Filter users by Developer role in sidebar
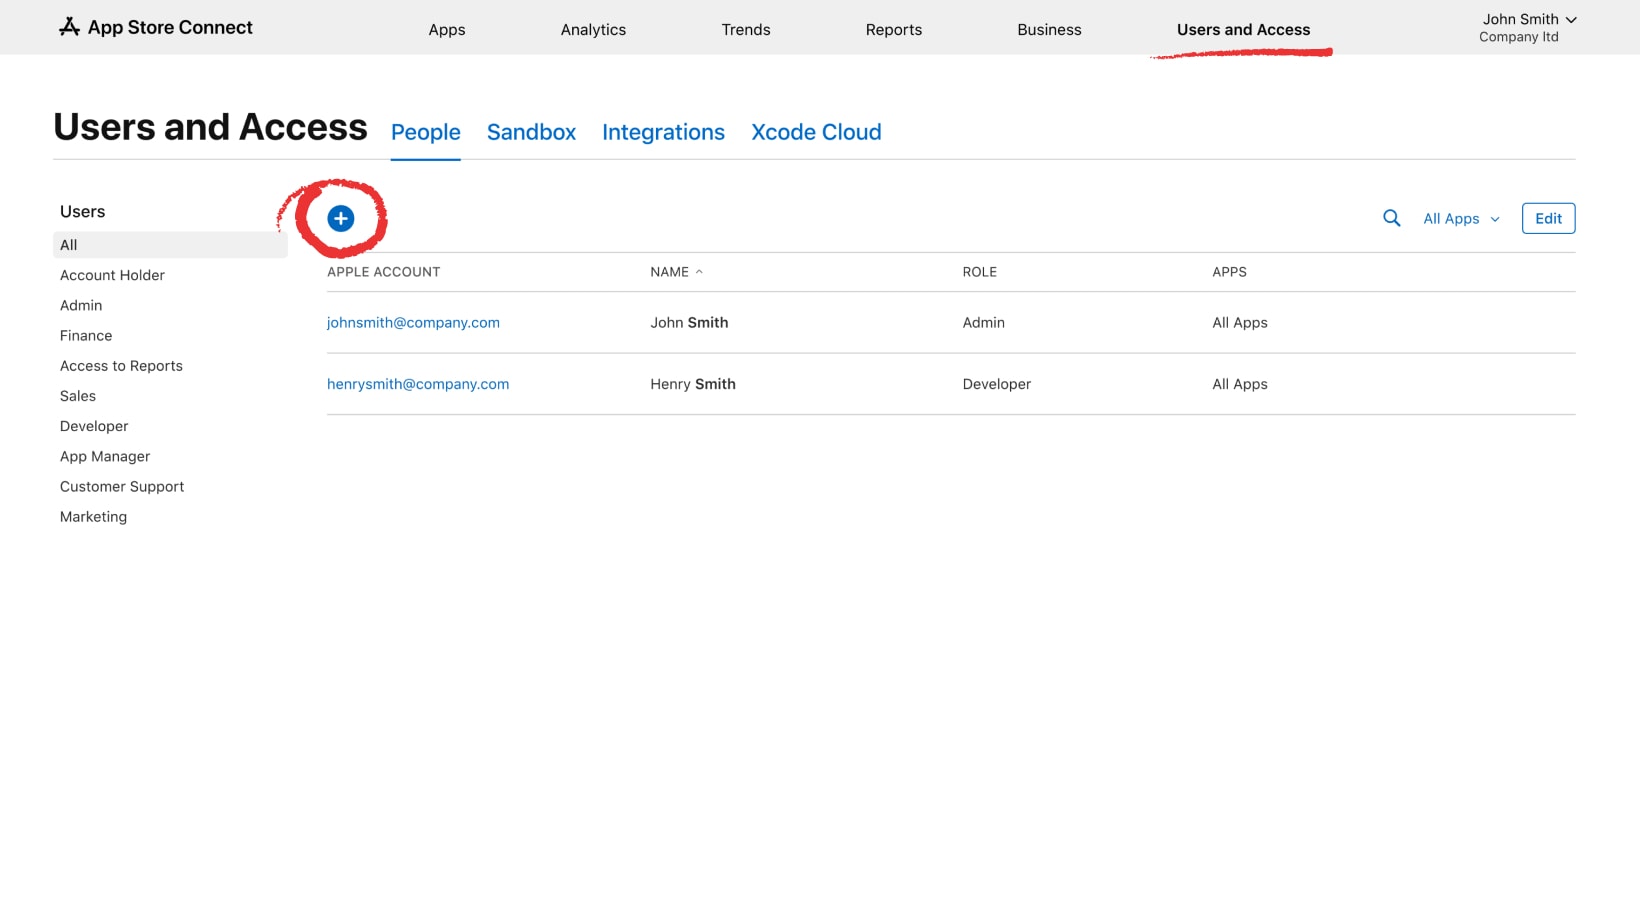The image size is (1640, 920). pyautogui.click(x=94, y=426)
